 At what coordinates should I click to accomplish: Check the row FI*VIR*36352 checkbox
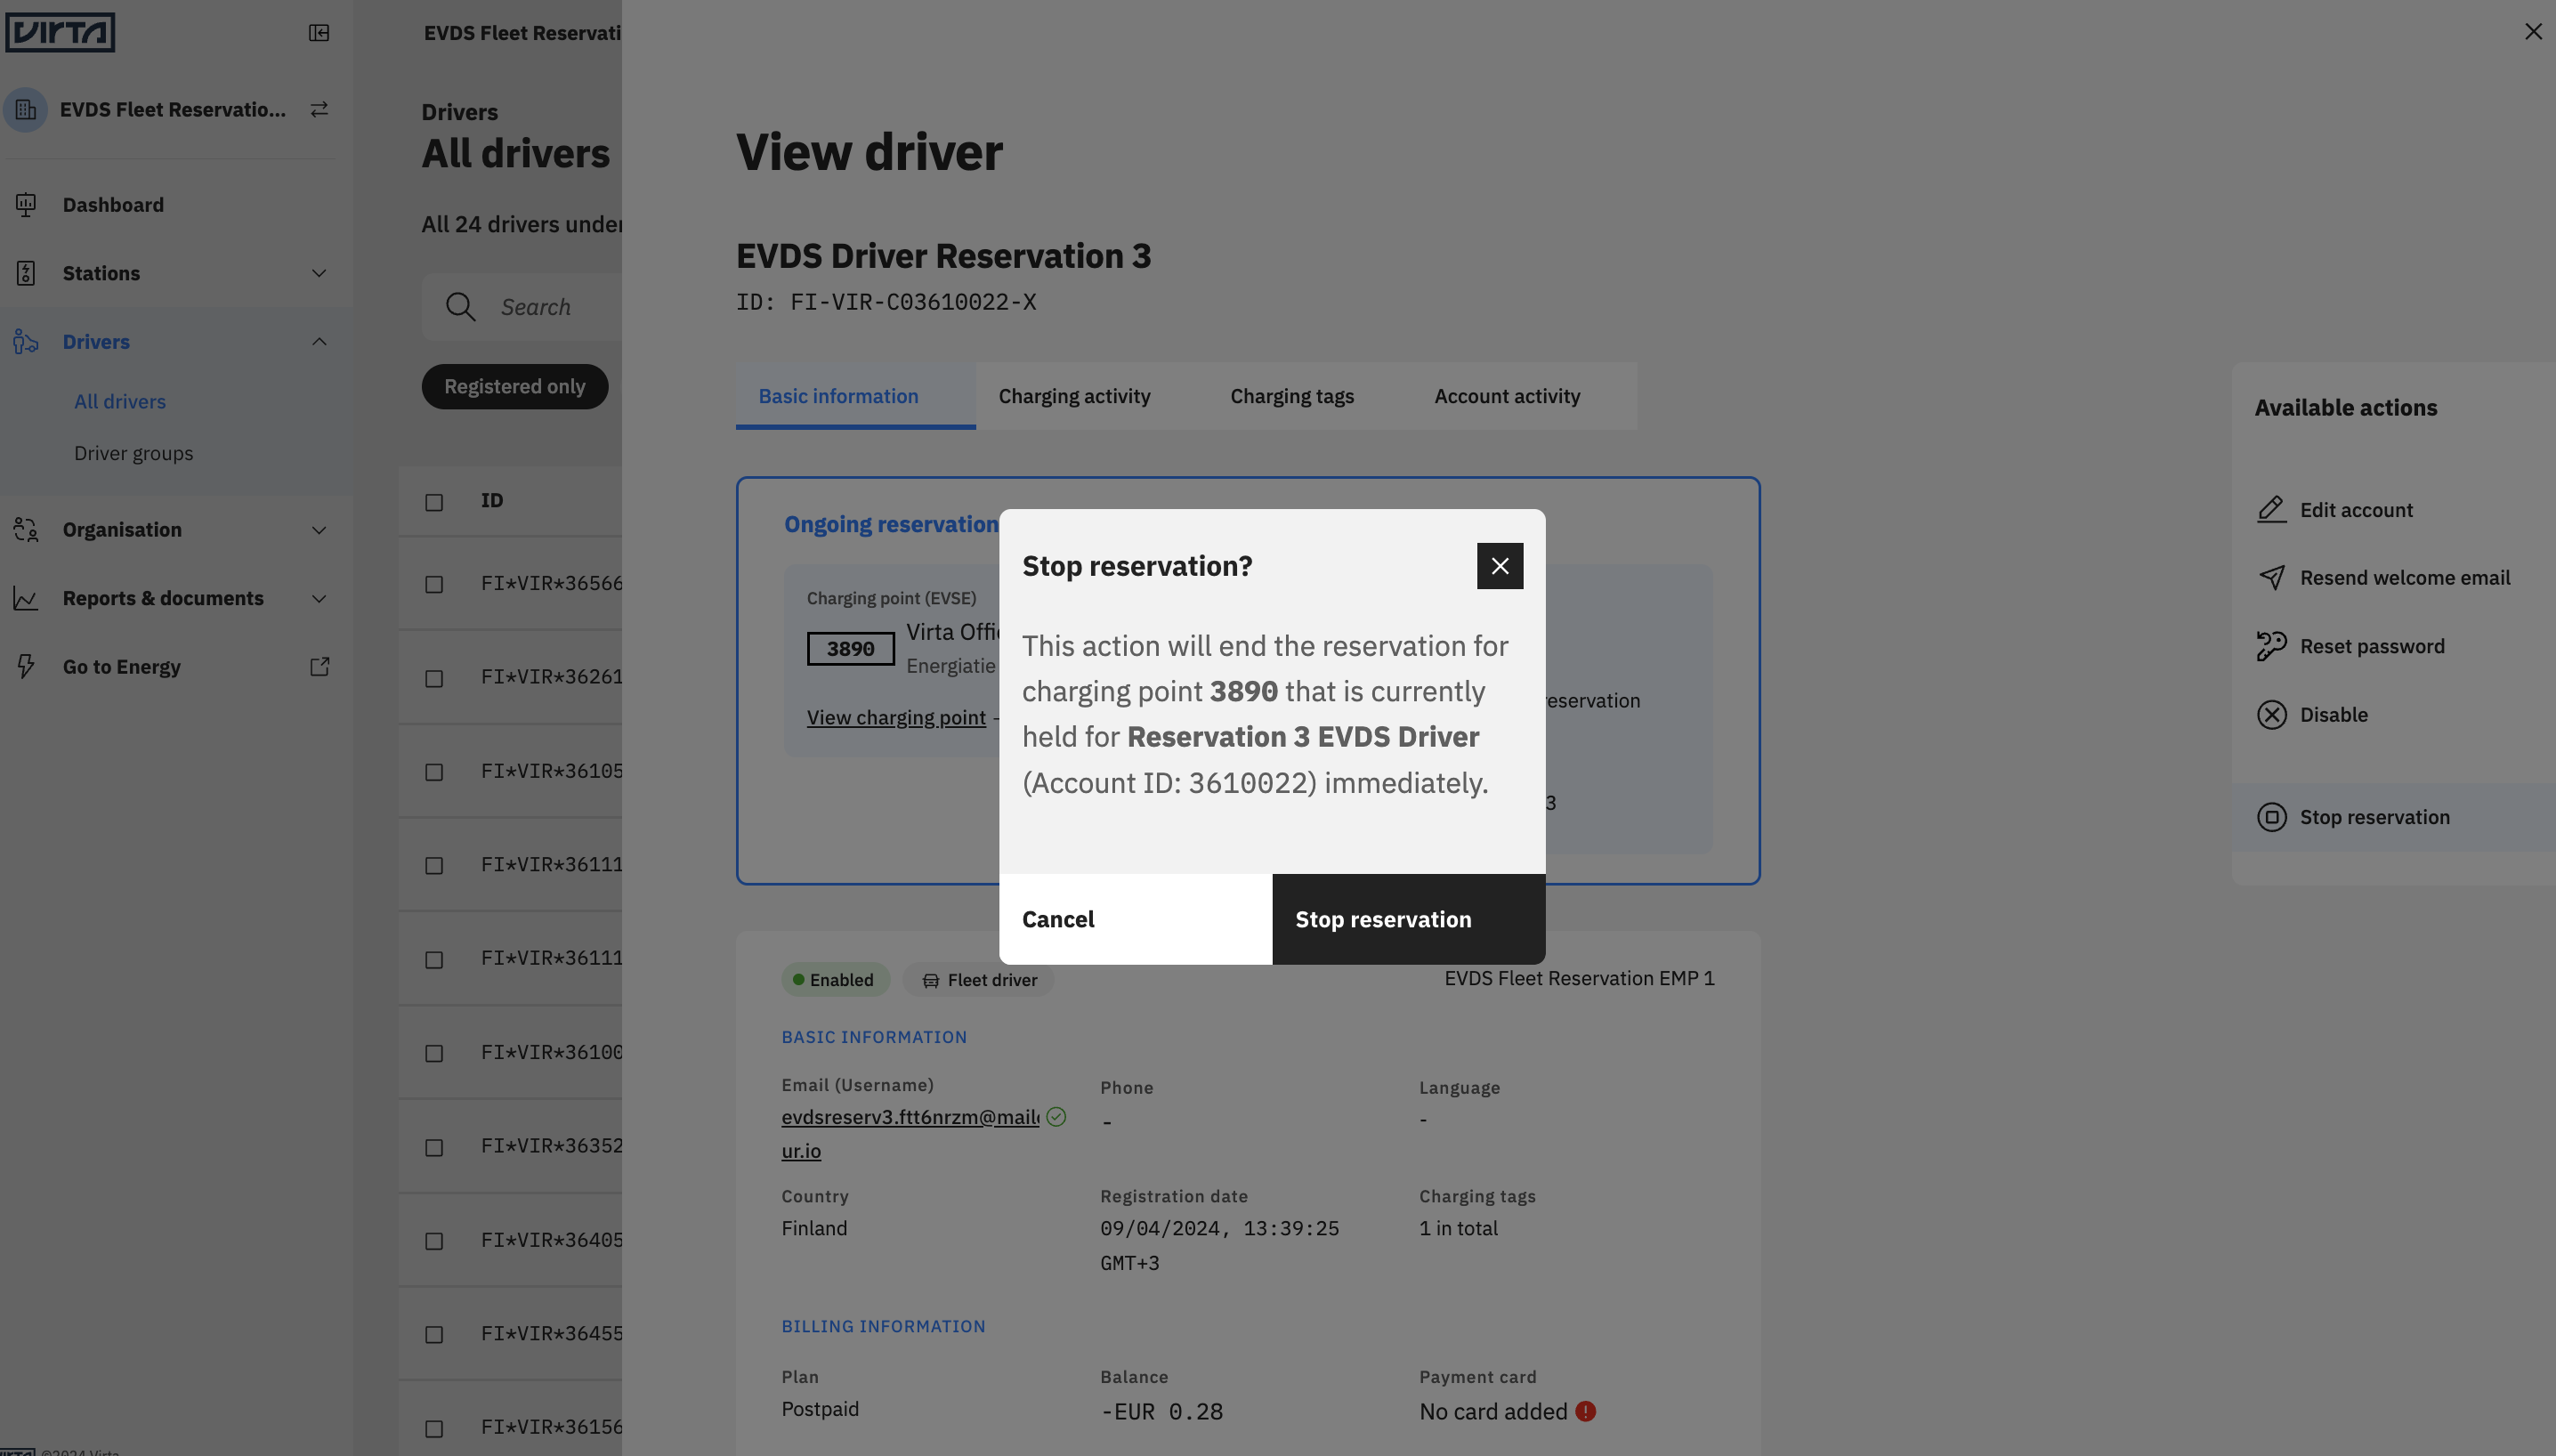(x=434, y=1147)
